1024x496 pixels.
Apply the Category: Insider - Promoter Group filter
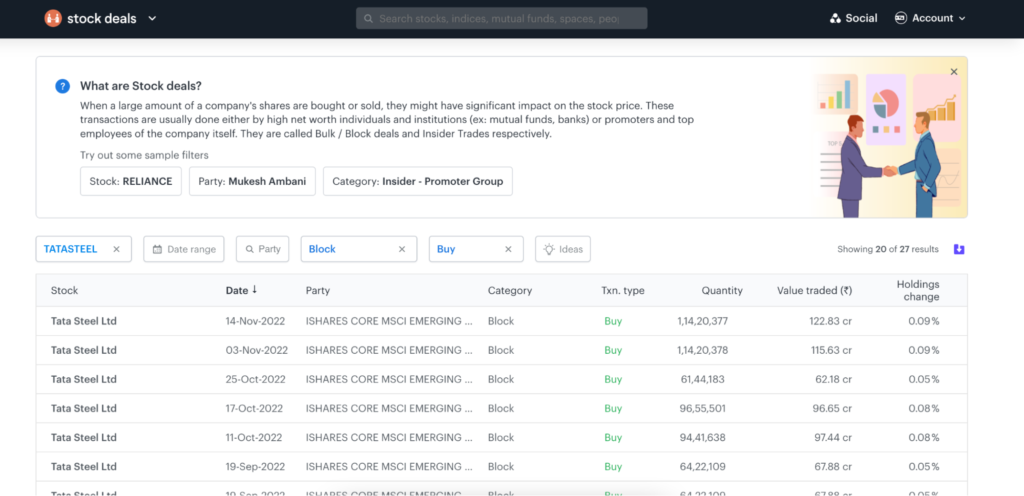[418, 181]
